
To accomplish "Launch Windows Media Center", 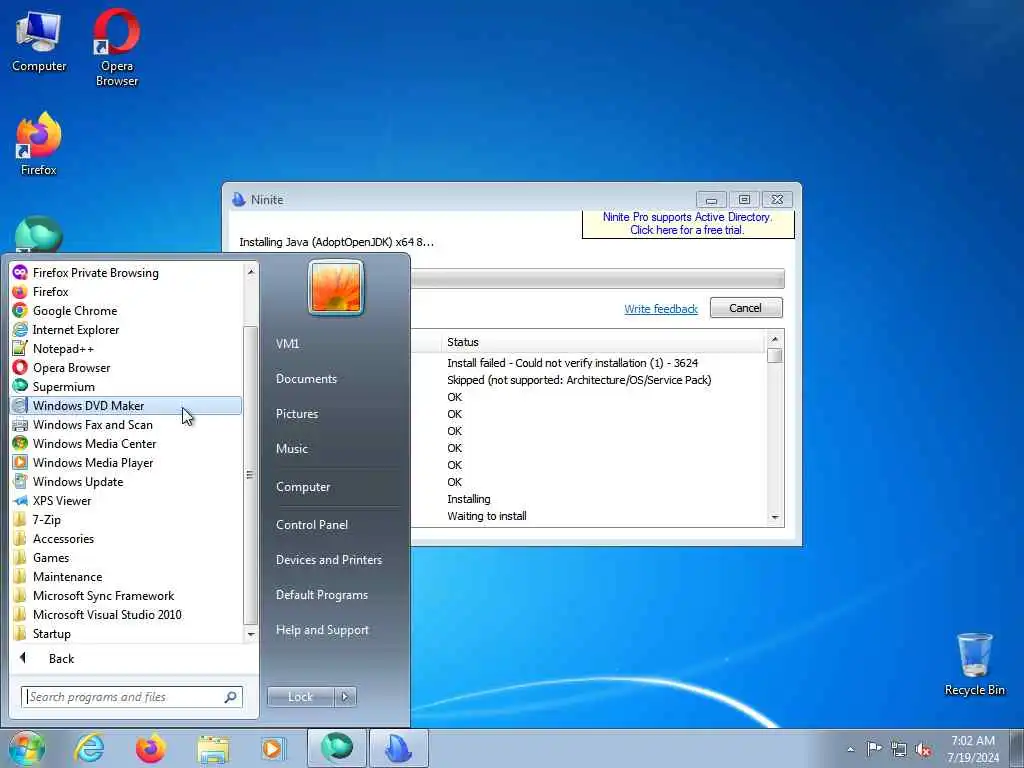I will point(126,443).
